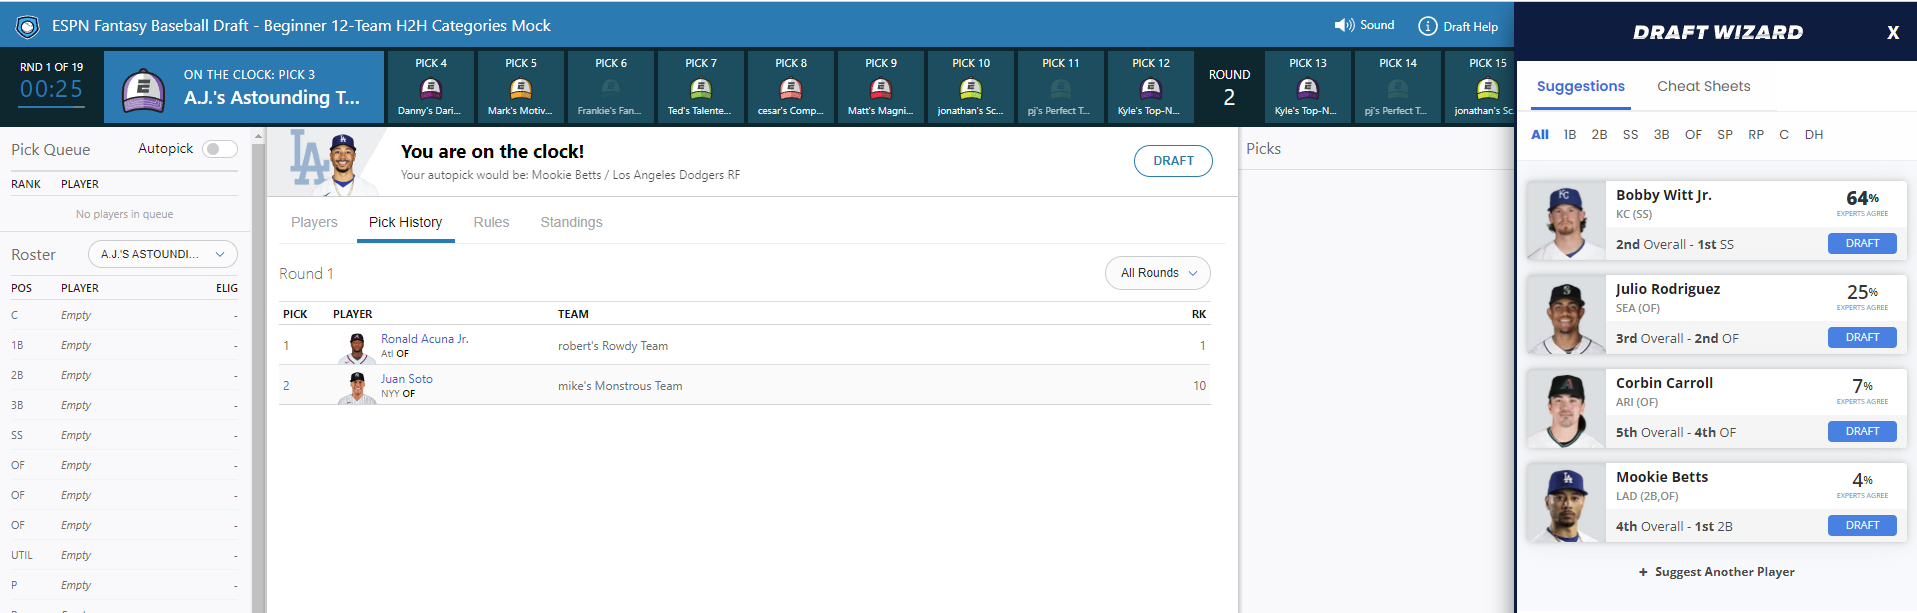Image resolution: width=1917 pixels, height=613 pixels.
Task: Open the Rules tab
Action: (x=491, y=222)
